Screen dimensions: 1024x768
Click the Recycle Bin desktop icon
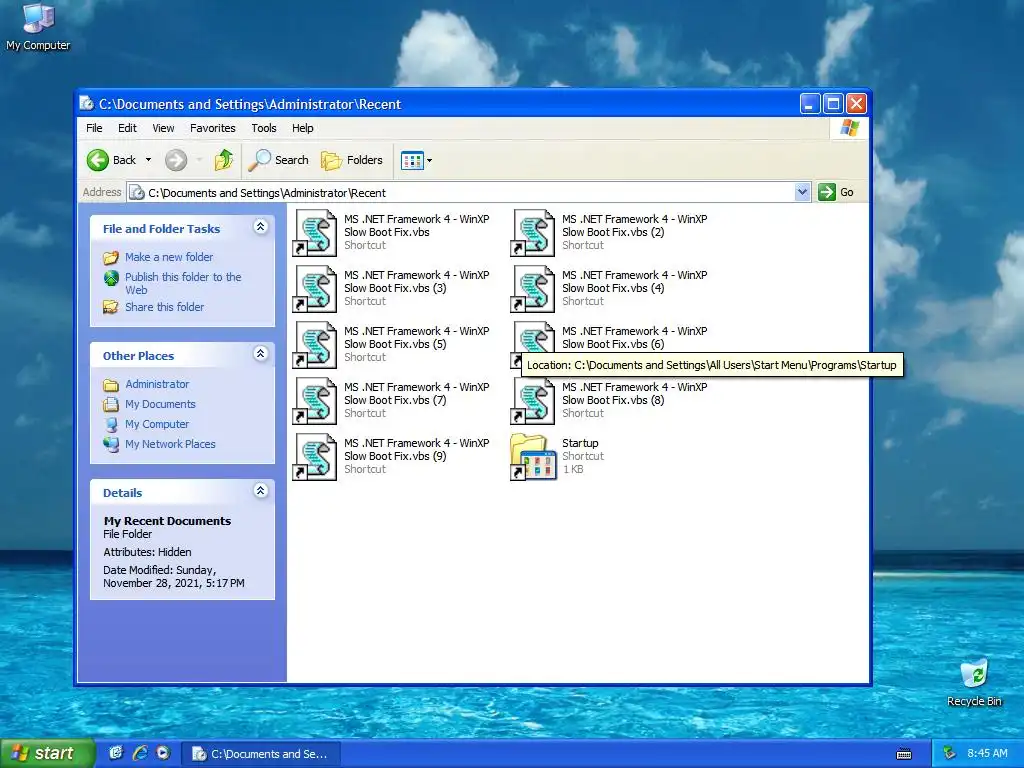[x=974, y=675]
